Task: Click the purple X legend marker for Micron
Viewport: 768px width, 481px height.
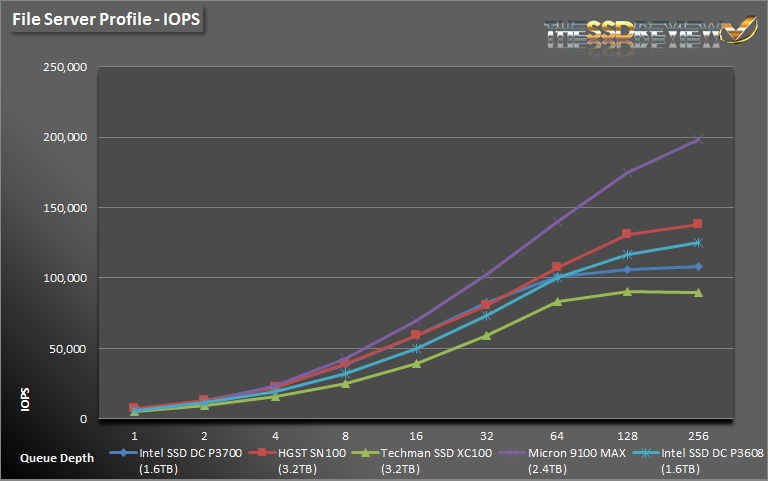Action: [512, 453]
